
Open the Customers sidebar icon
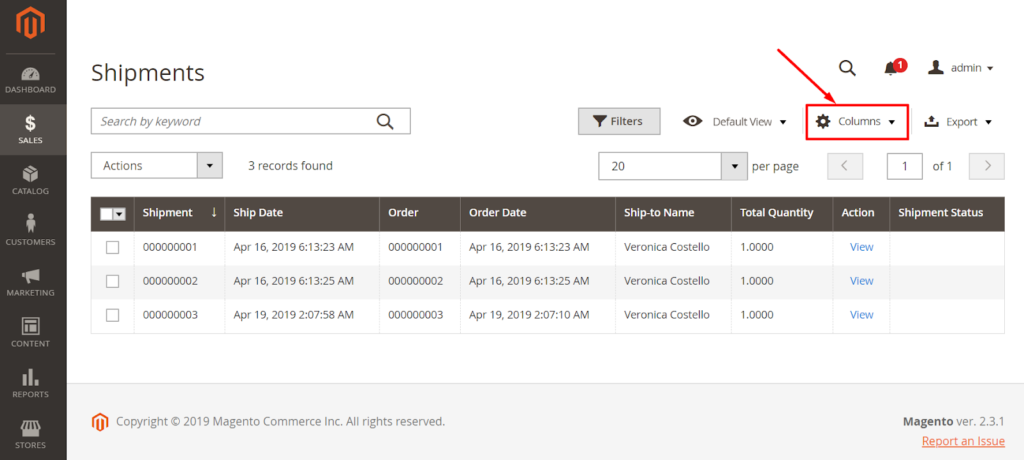(x=31, y=223)
